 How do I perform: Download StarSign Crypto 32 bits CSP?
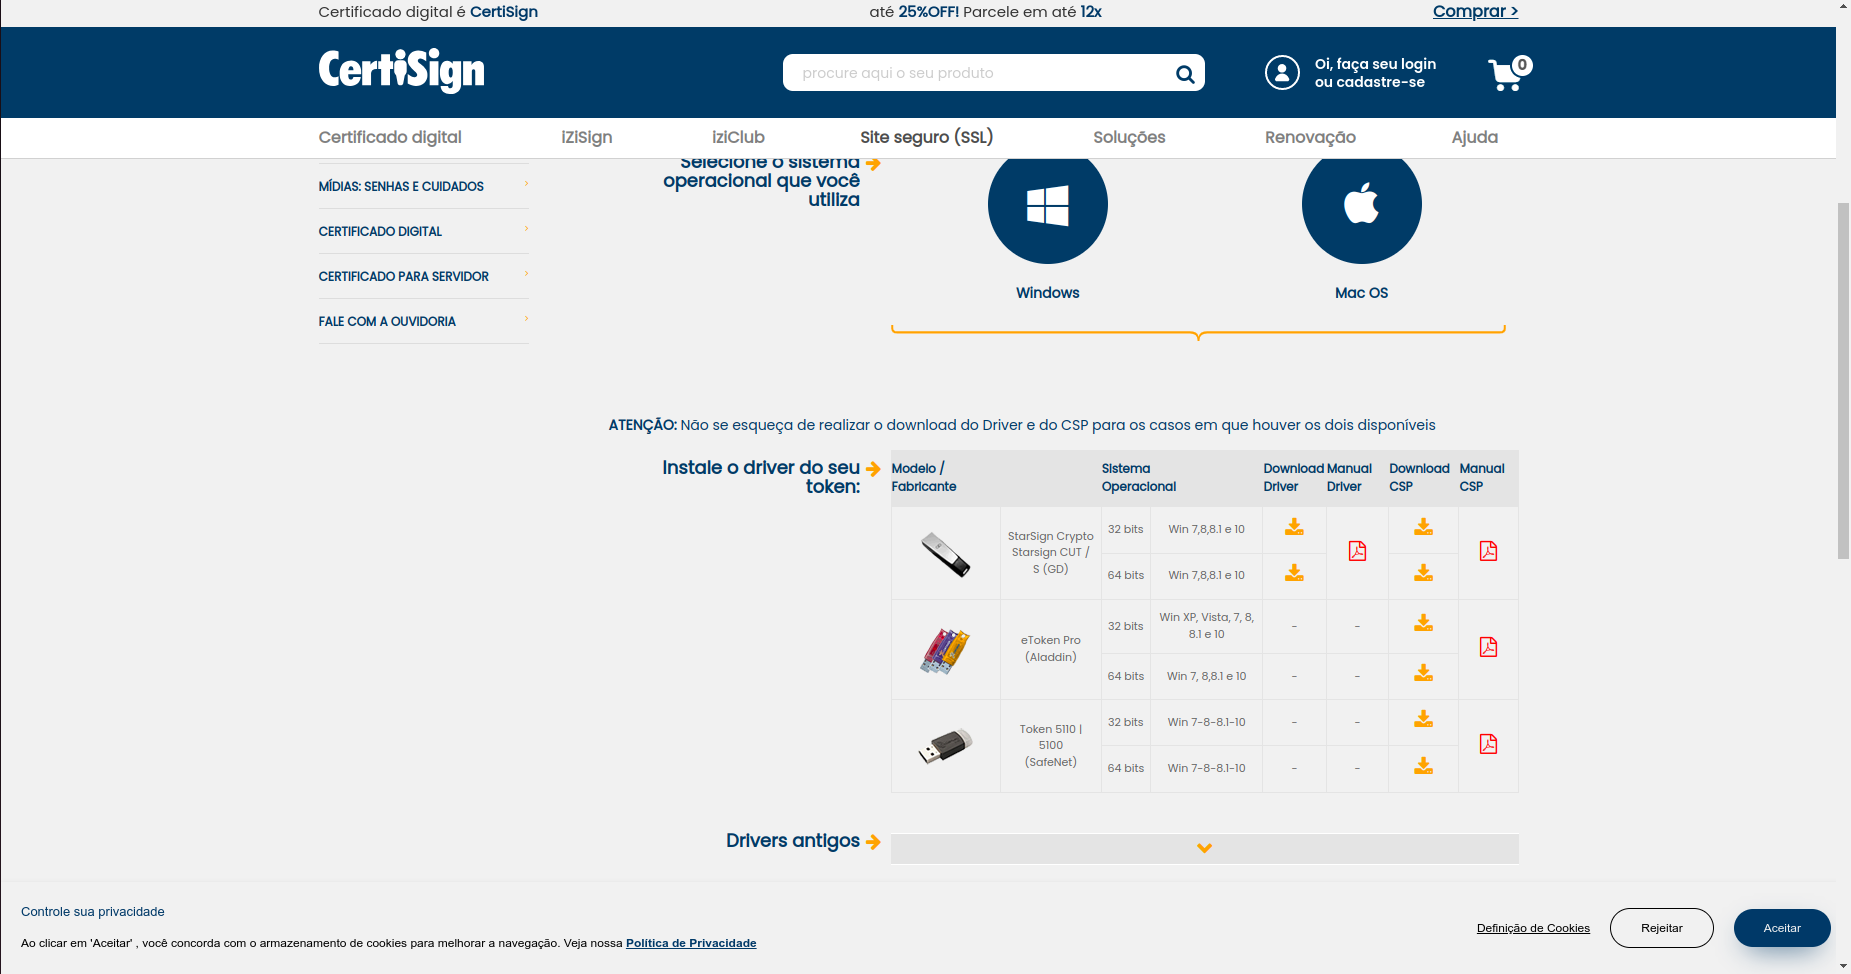[x=1423, y=527]
